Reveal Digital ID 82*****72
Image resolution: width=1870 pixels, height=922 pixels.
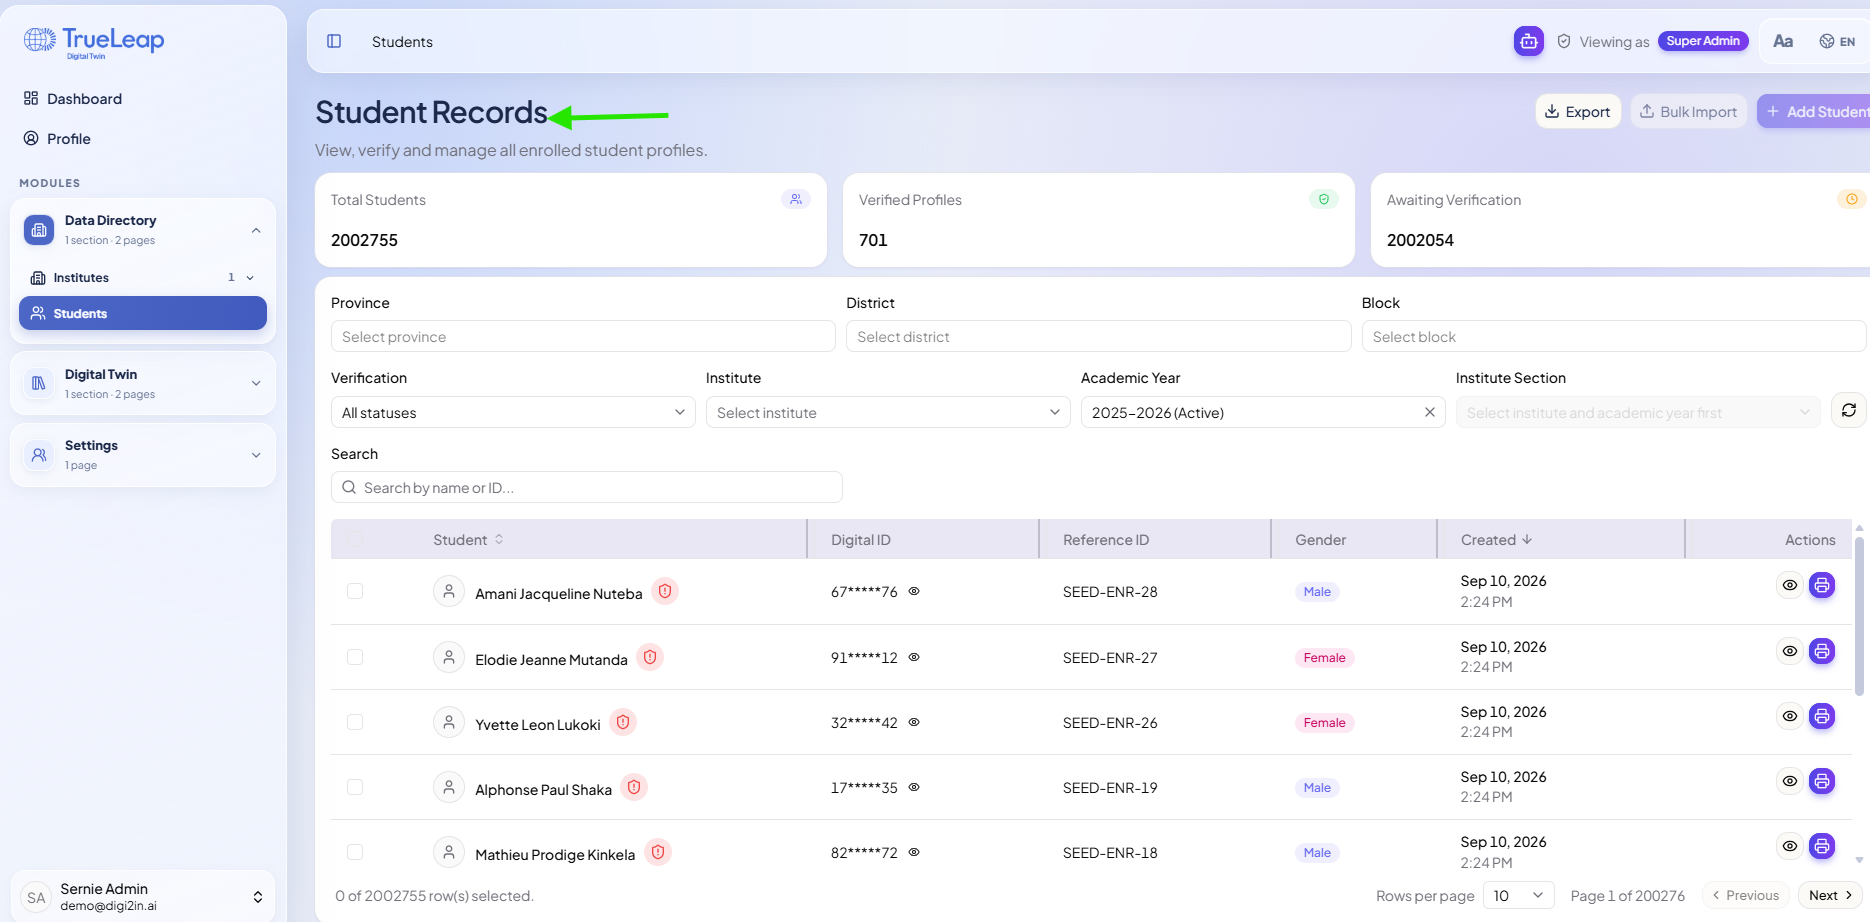point(914,852)
